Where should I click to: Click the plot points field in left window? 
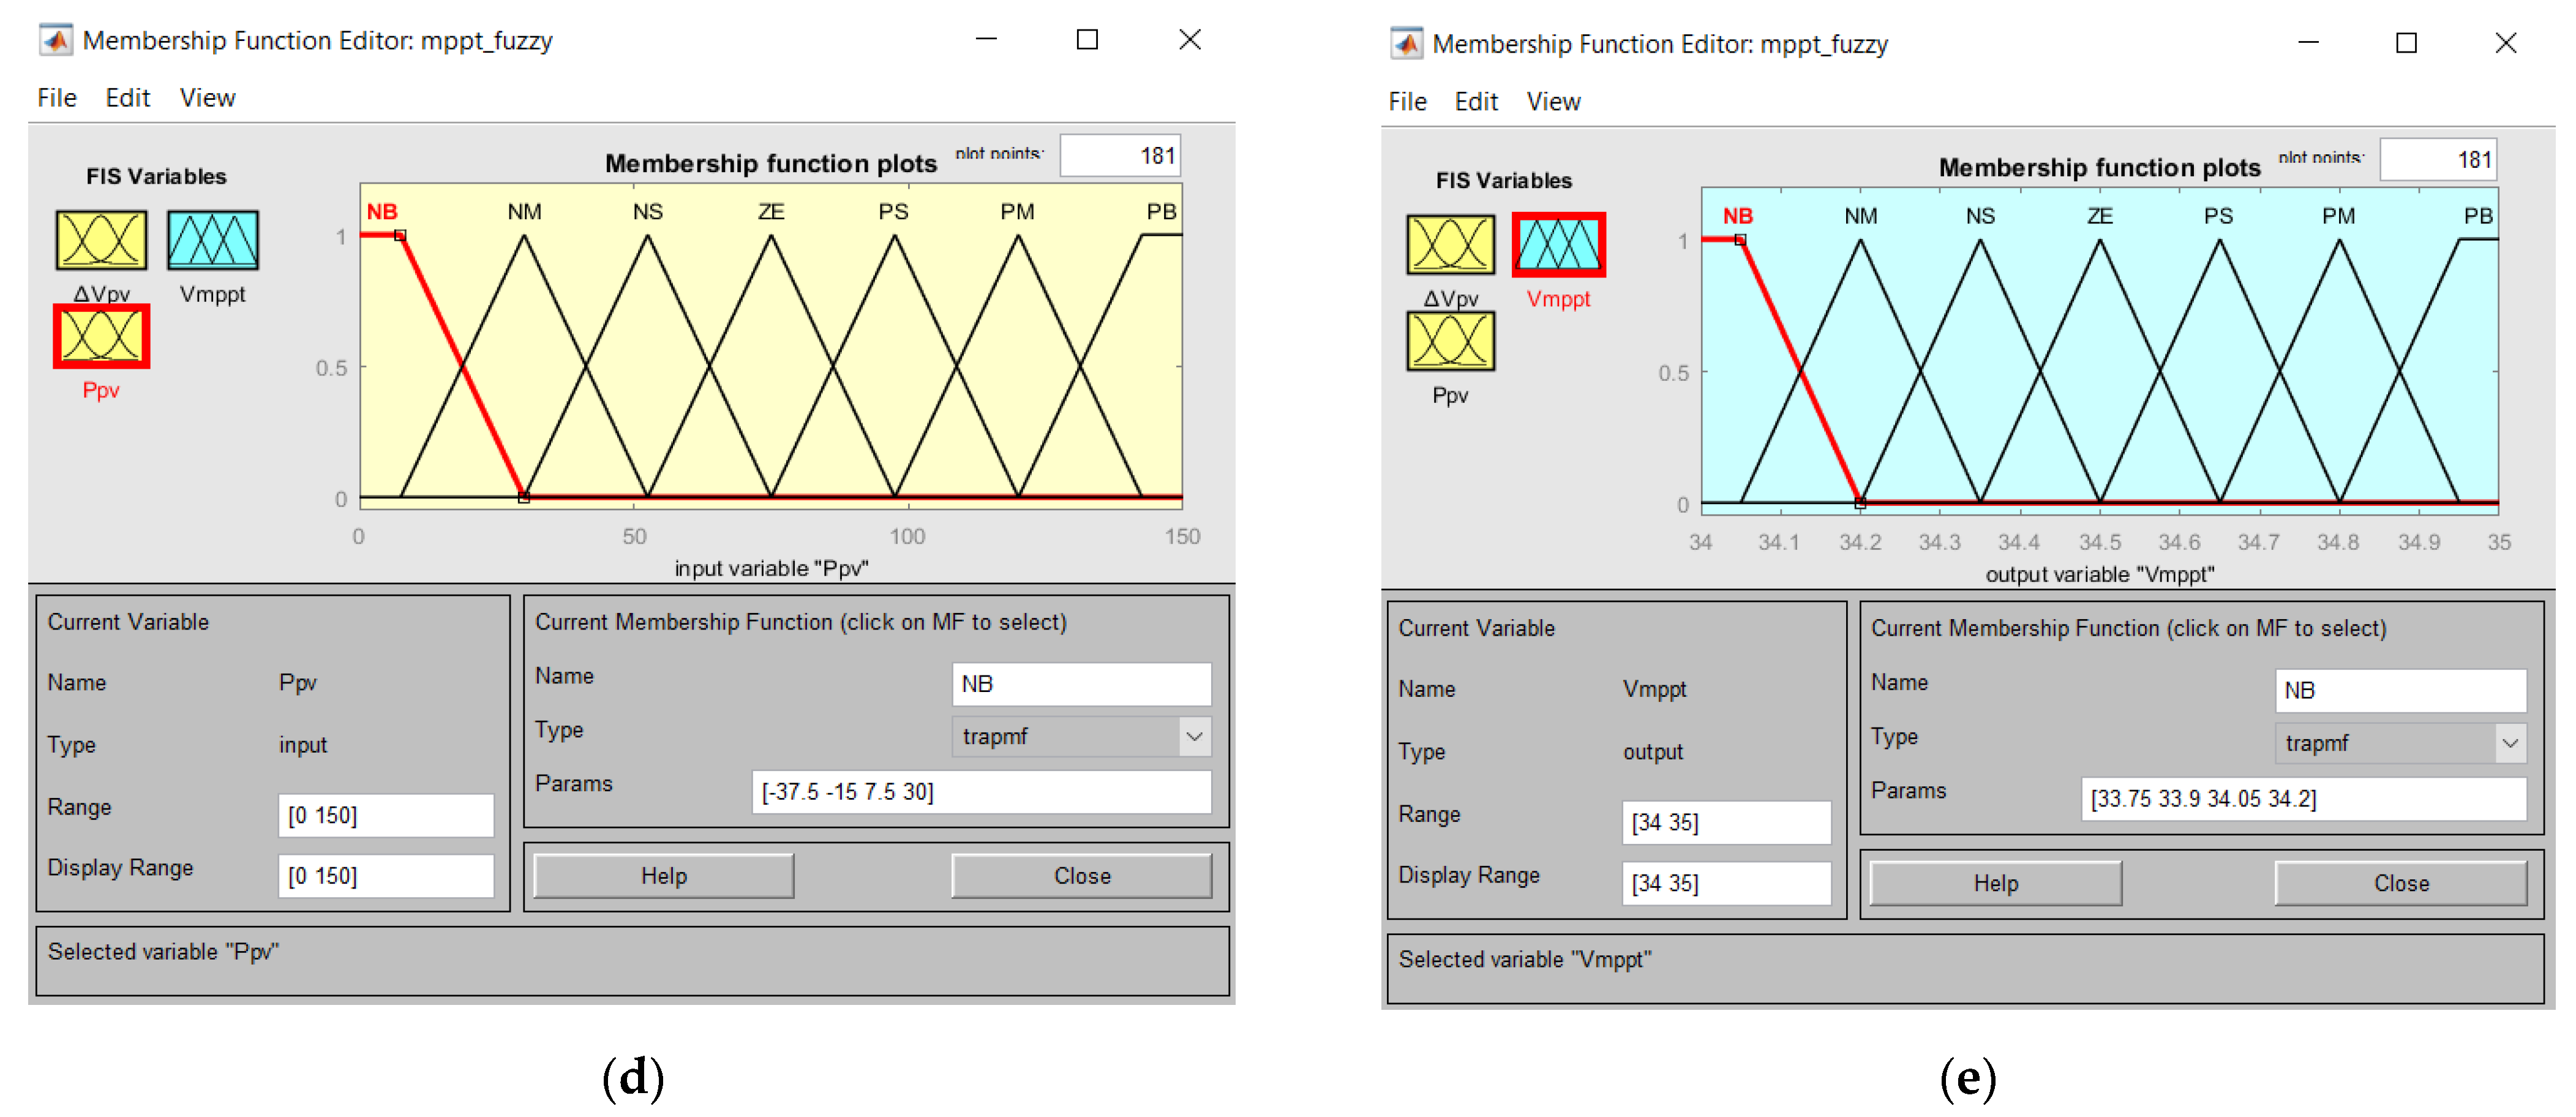click(x=1120, y=156)
